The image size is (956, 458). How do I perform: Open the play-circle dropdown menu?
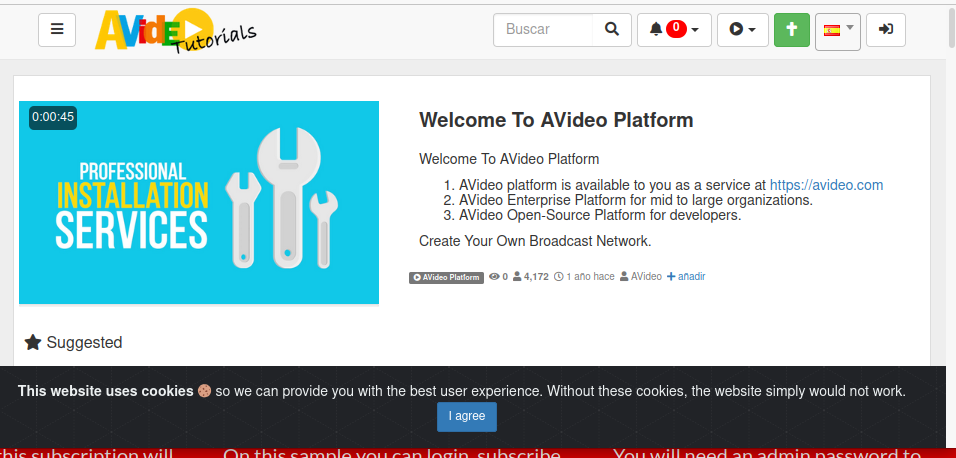click(743, 29)
